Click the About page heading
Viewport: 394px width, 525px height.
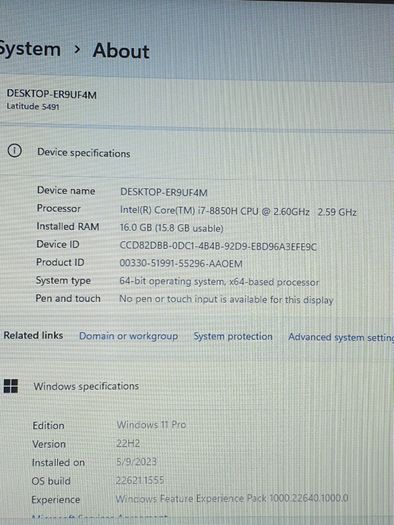pos(121,51)
